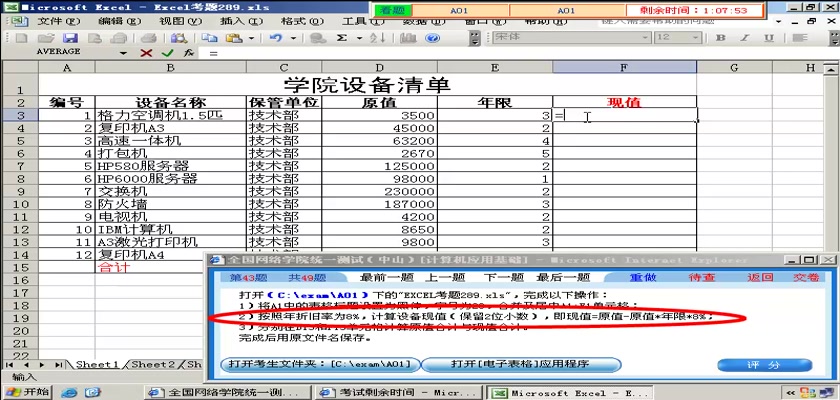The width and height of the screenshot is (840, 400).
Task: Click cell D3 containing 3500
Action: pyautogui.click(x=380, y=115)
